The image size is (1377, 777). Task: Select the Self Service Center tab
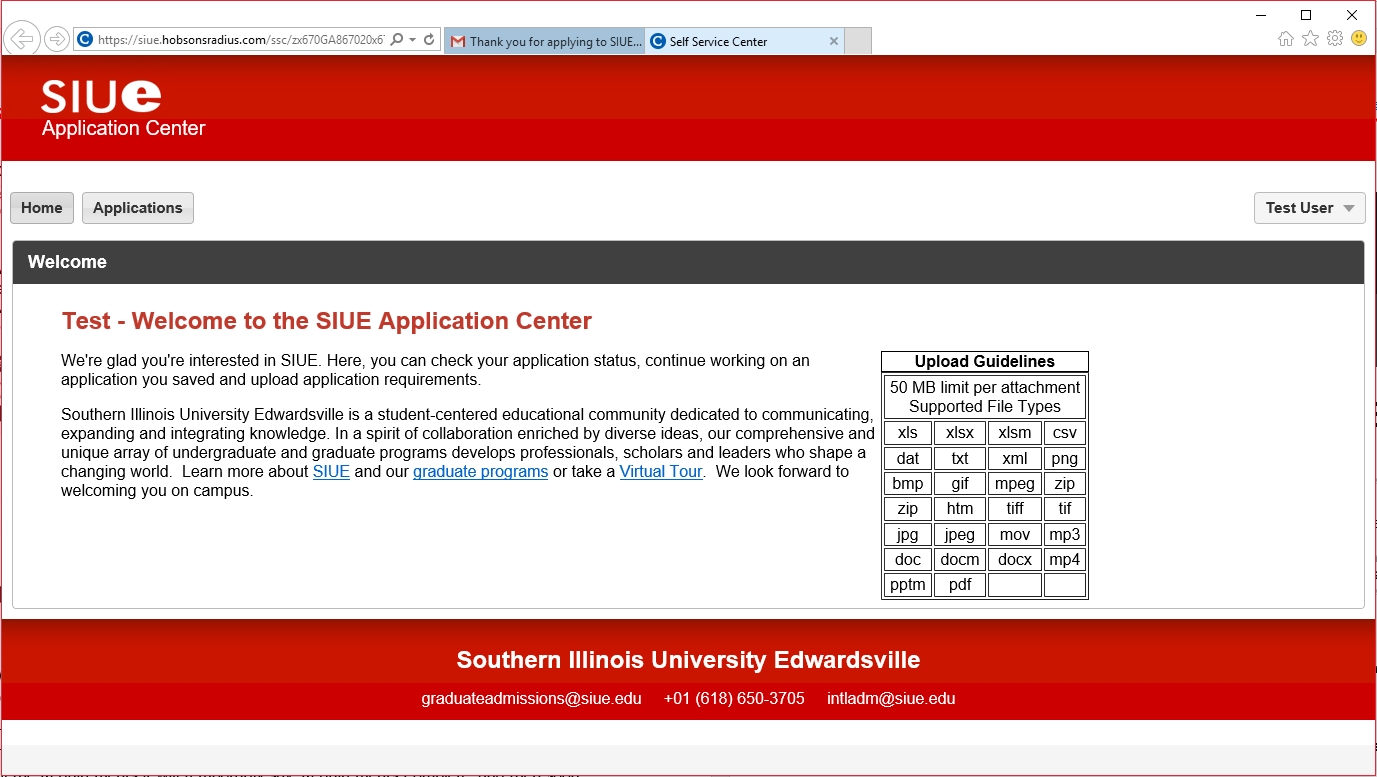(735, 42)
